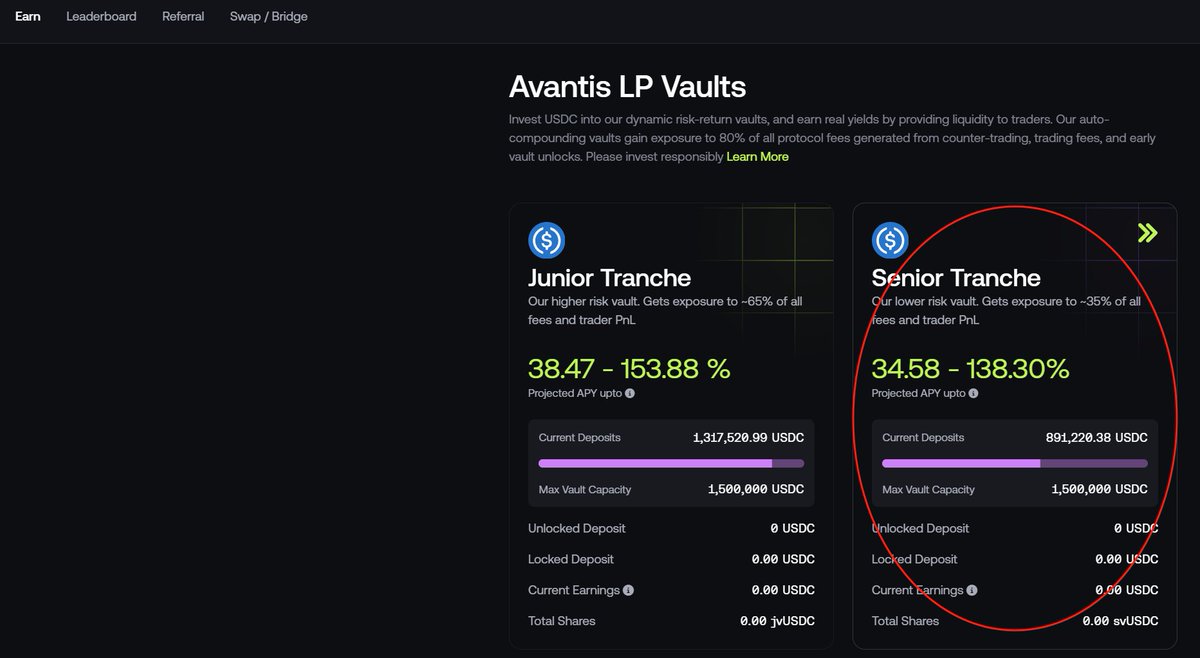Click Junior Locked Deposit label
Image resolution: width=1200 pixels, height=658 pixels.
571,559
